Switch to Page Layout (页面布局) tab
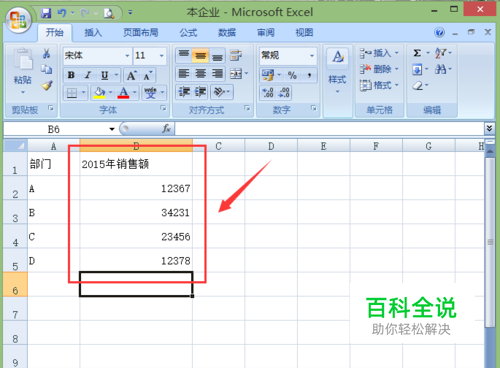 141,33
